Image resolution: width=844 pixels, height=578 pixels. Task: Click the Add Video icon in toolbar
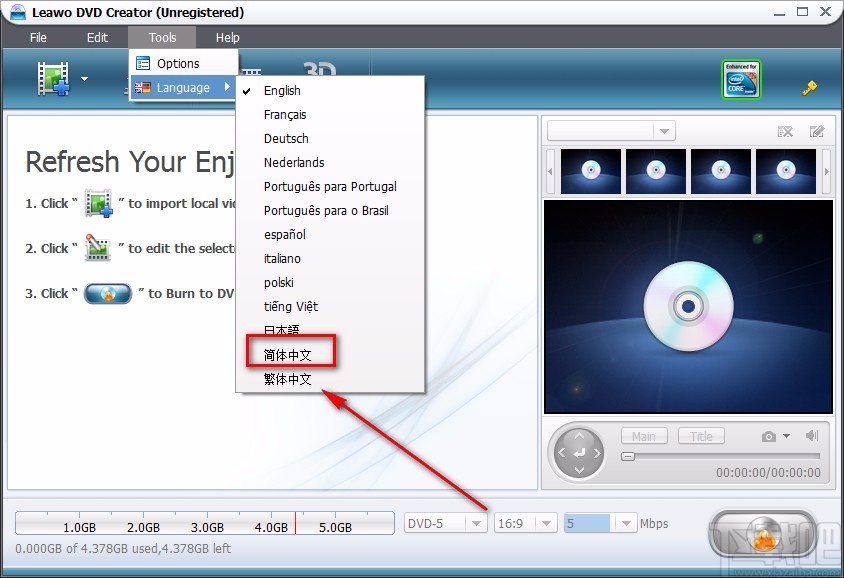[x=53, y=79]
